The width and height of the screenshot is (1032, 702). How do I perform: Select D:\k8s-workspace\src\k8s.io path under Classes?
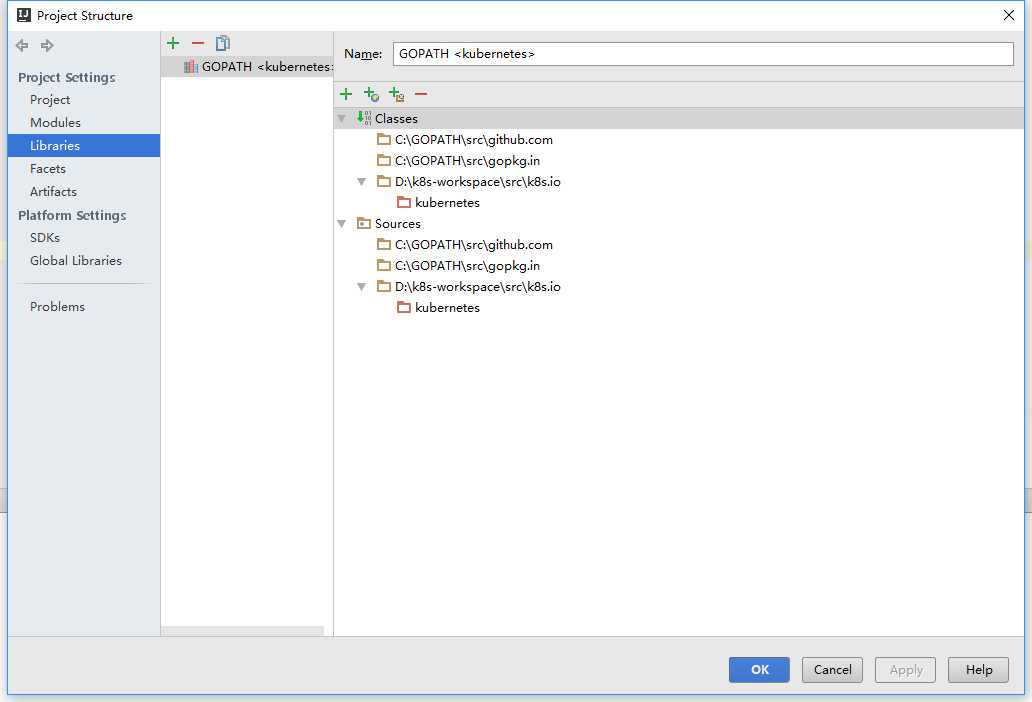478,182
